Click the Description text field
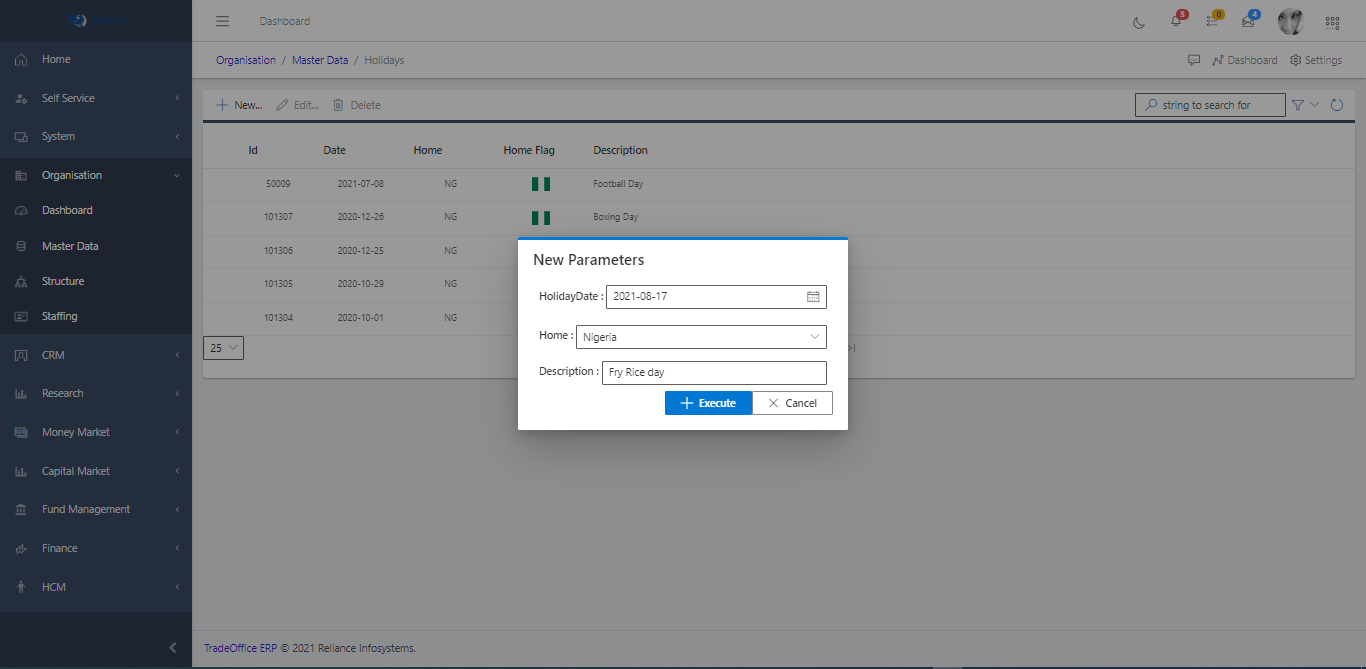Screen dimensions: 1366x669 coord(714,372)
